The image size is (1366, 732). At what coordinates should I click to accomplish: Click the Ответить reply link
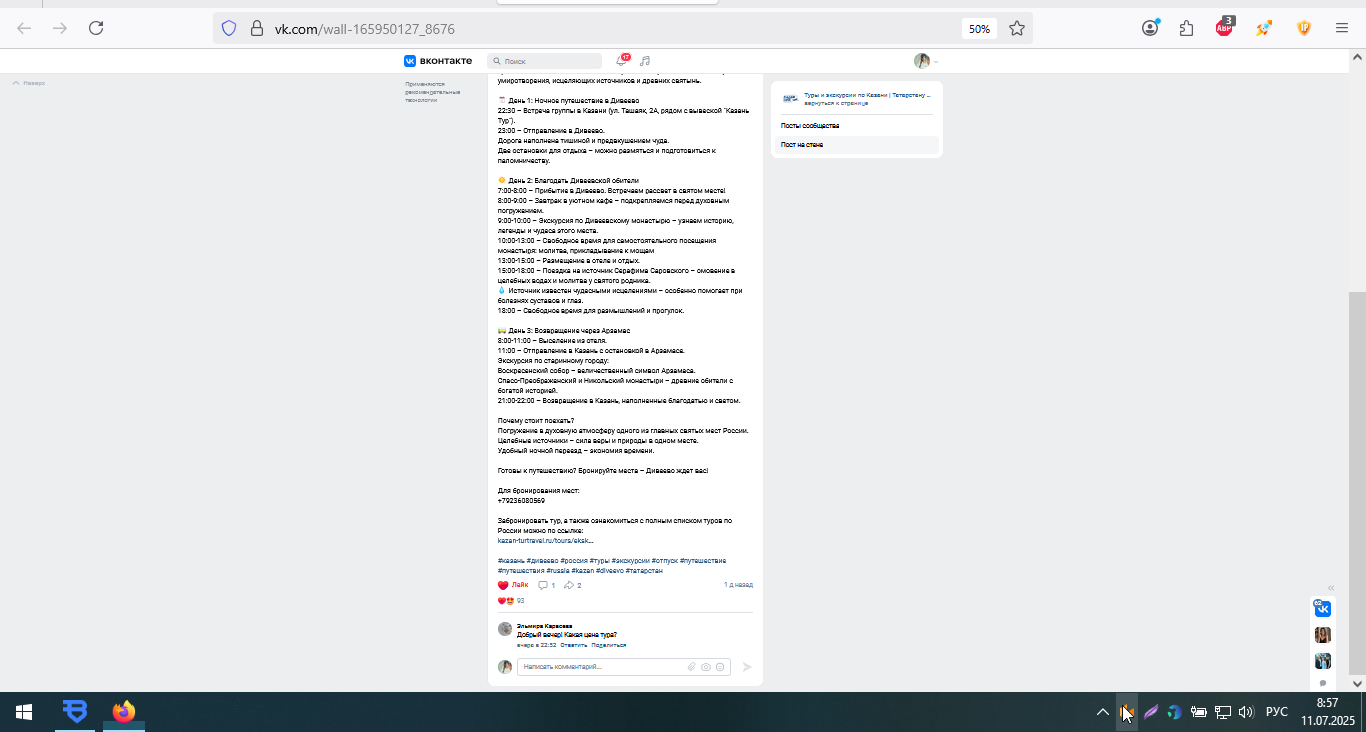point(573,645)
